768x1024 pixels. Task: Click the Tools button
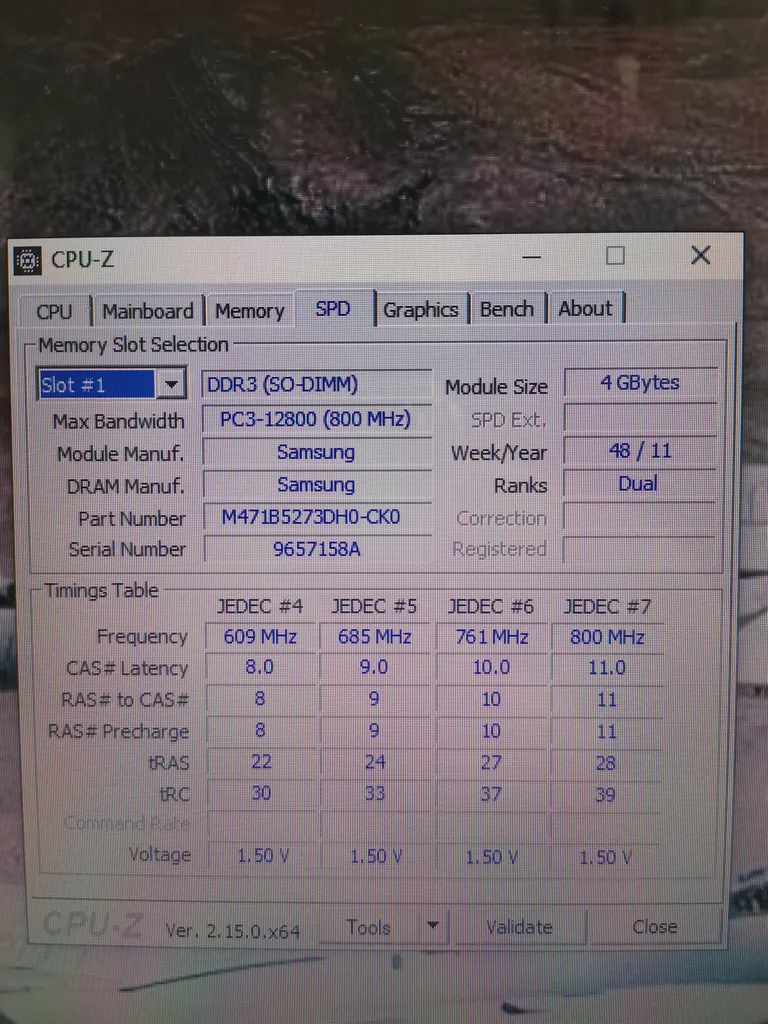pos(368,928)
